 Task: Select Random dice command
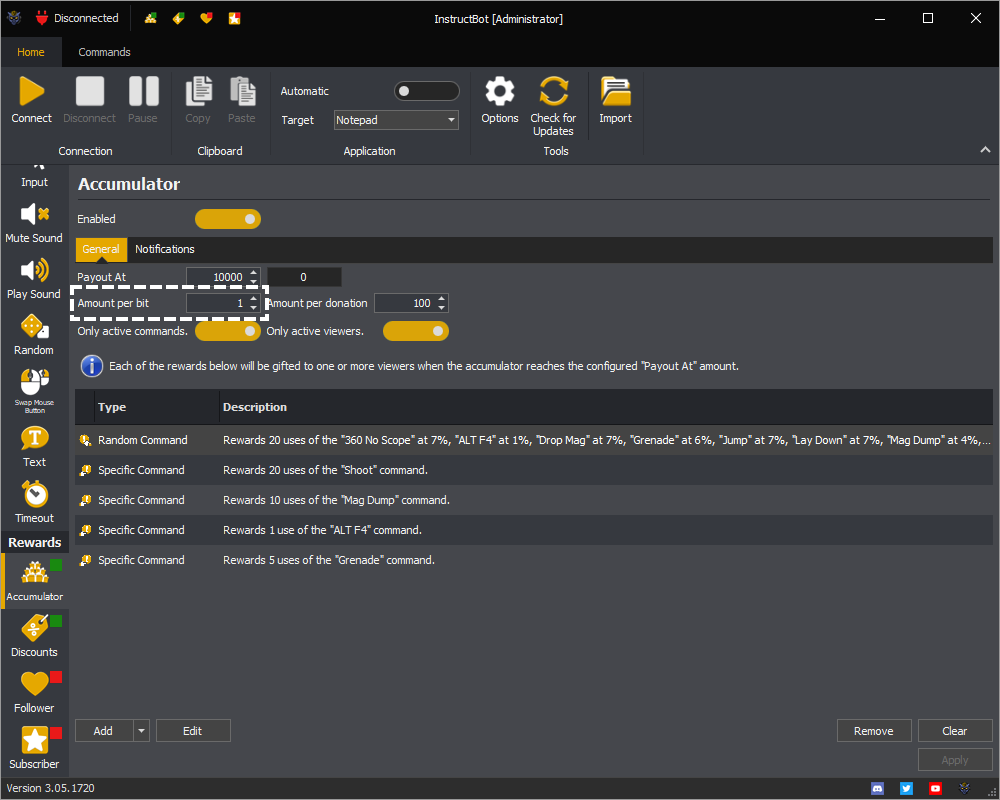point(34,335)
